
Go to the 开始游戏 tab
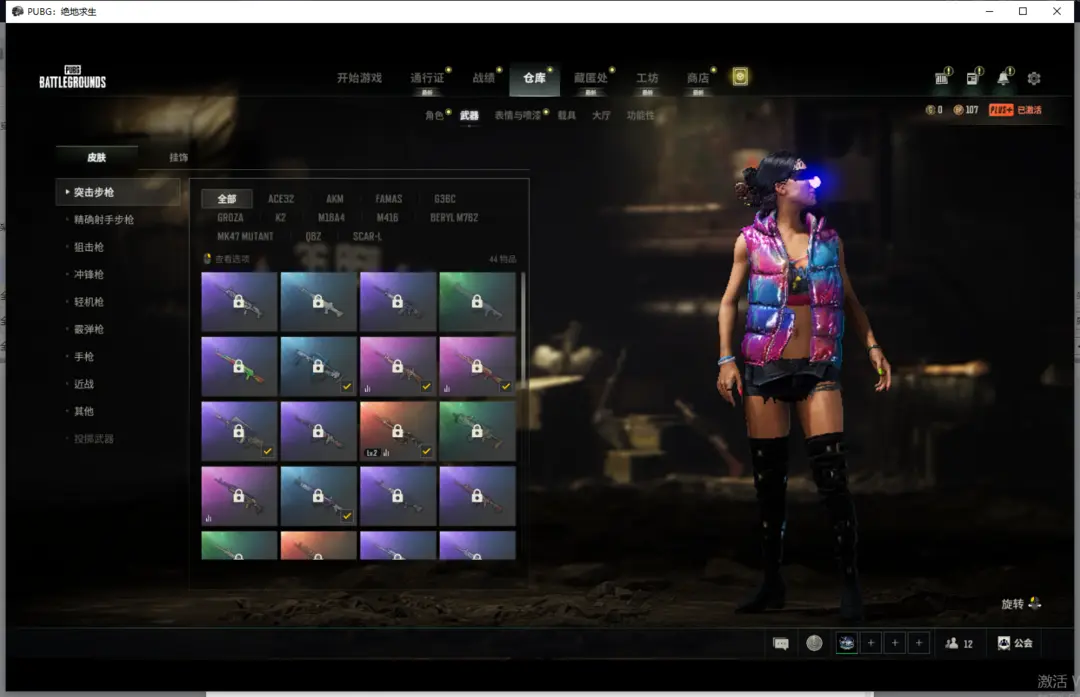click(359, 78)
